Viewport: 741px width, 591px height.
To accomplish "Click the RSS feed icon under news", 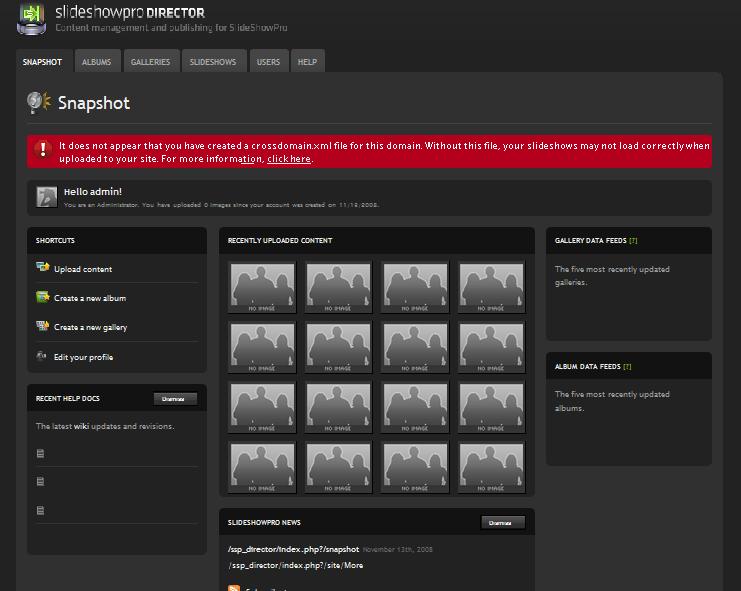I will tap(234, 588).
